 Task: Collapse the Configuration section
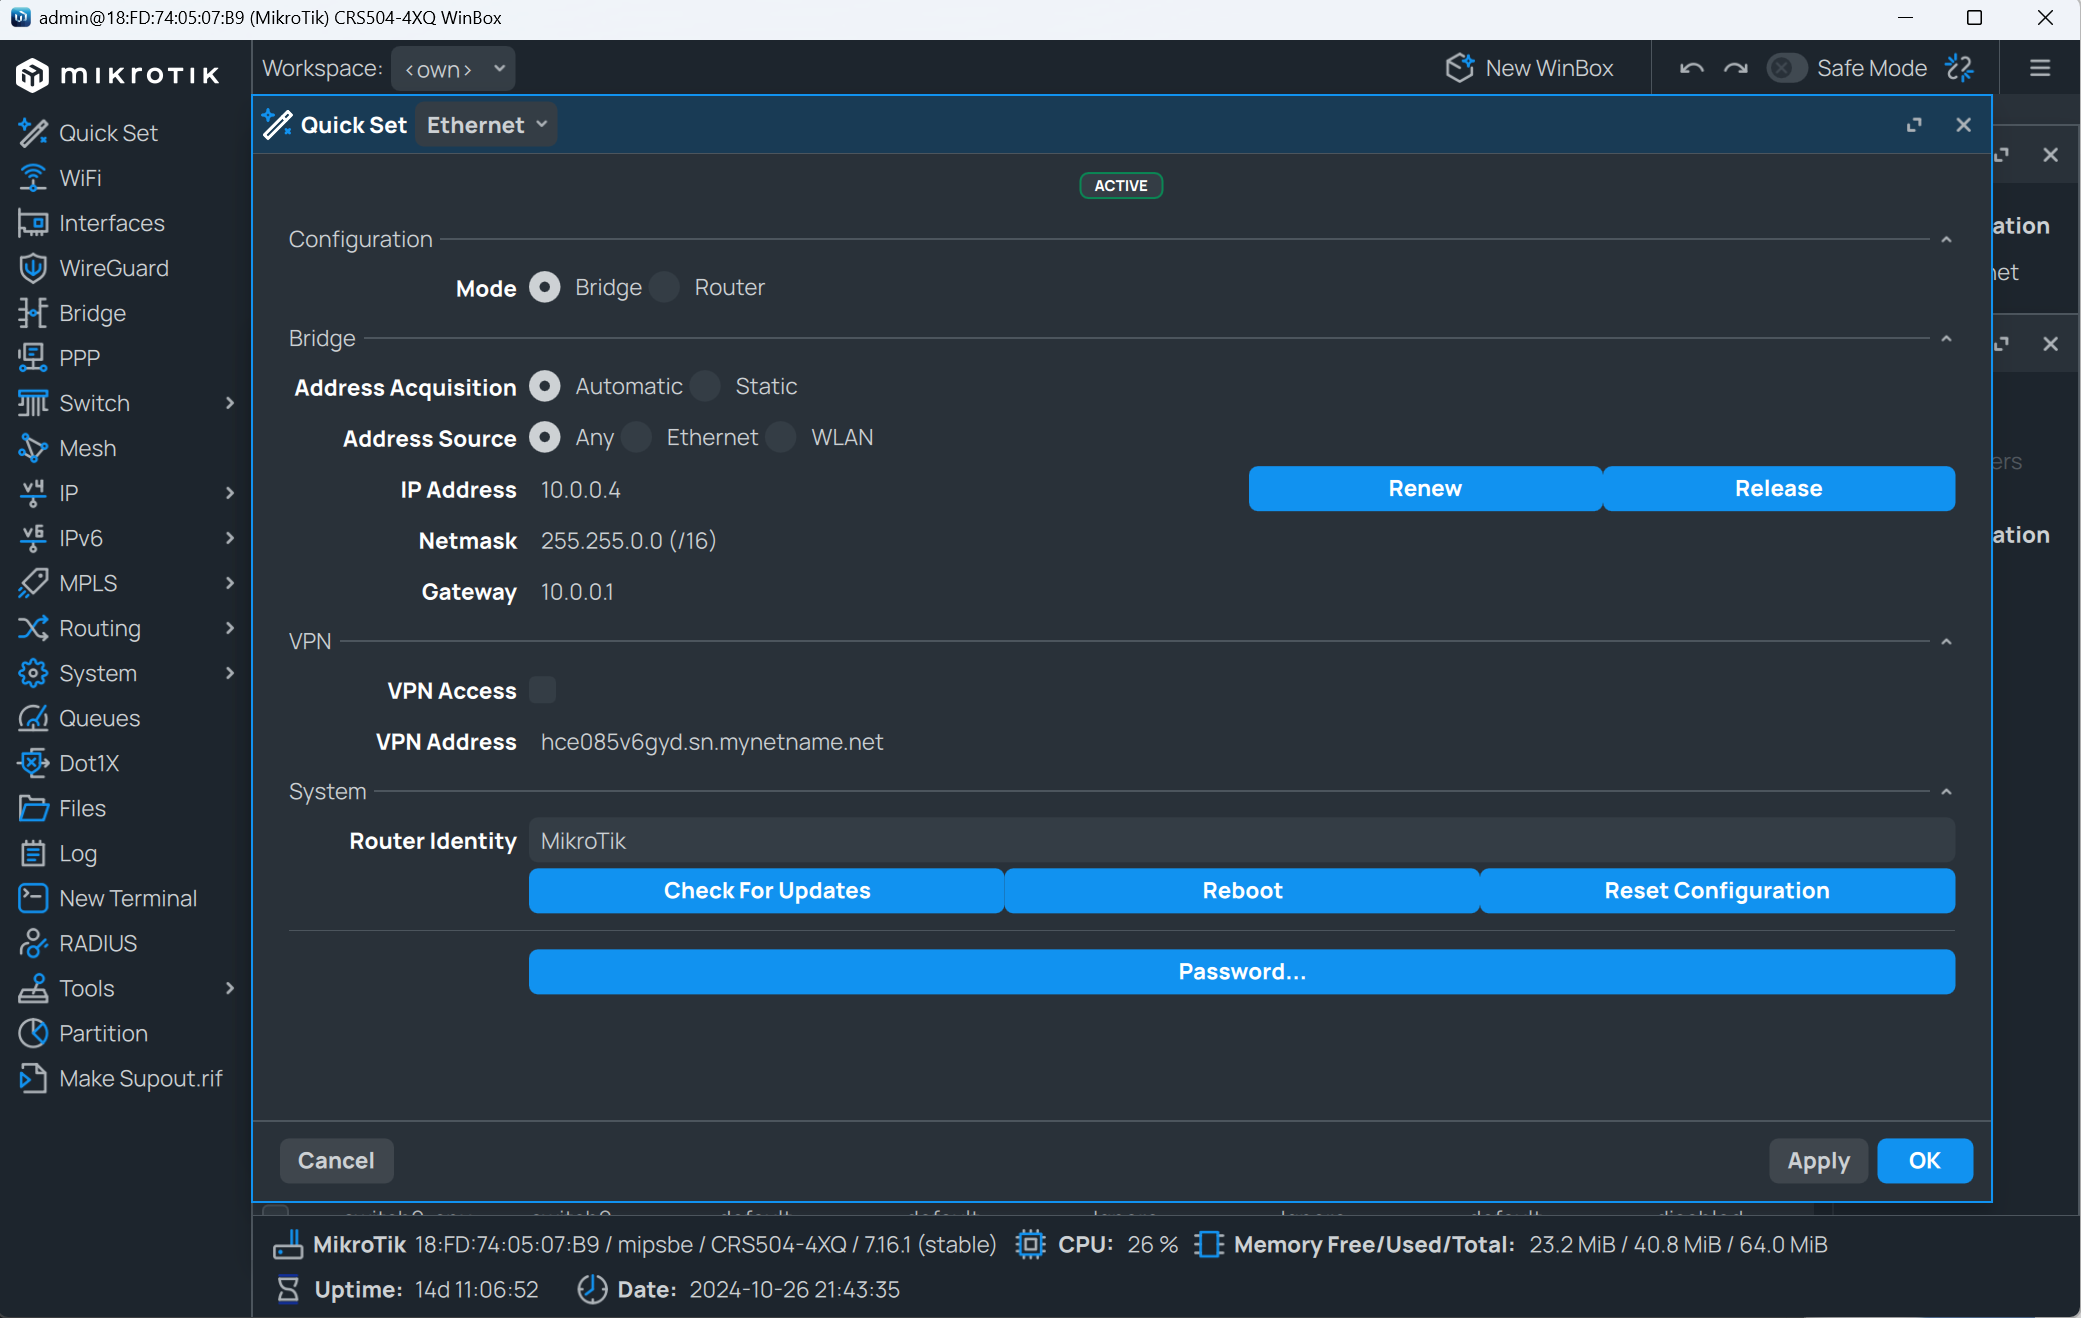tap(1946, 239)
